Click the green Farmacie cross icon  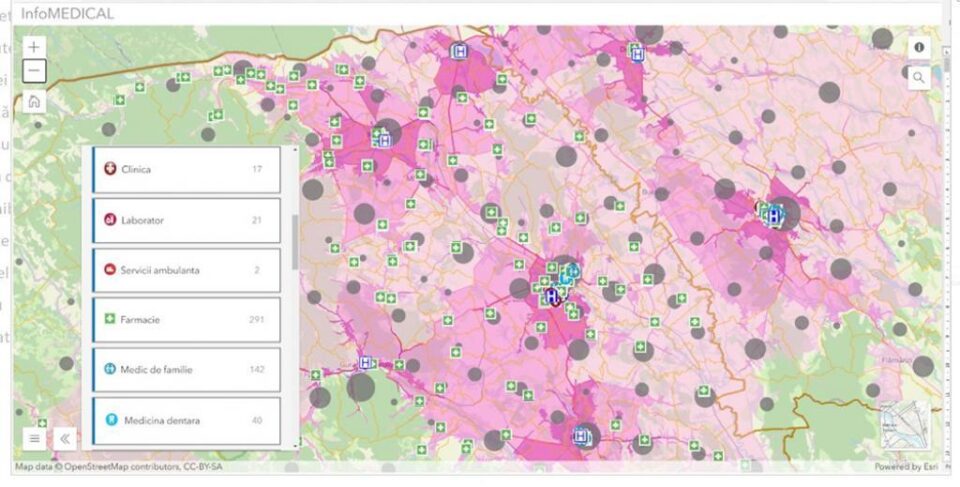click(x=110, y=319)
